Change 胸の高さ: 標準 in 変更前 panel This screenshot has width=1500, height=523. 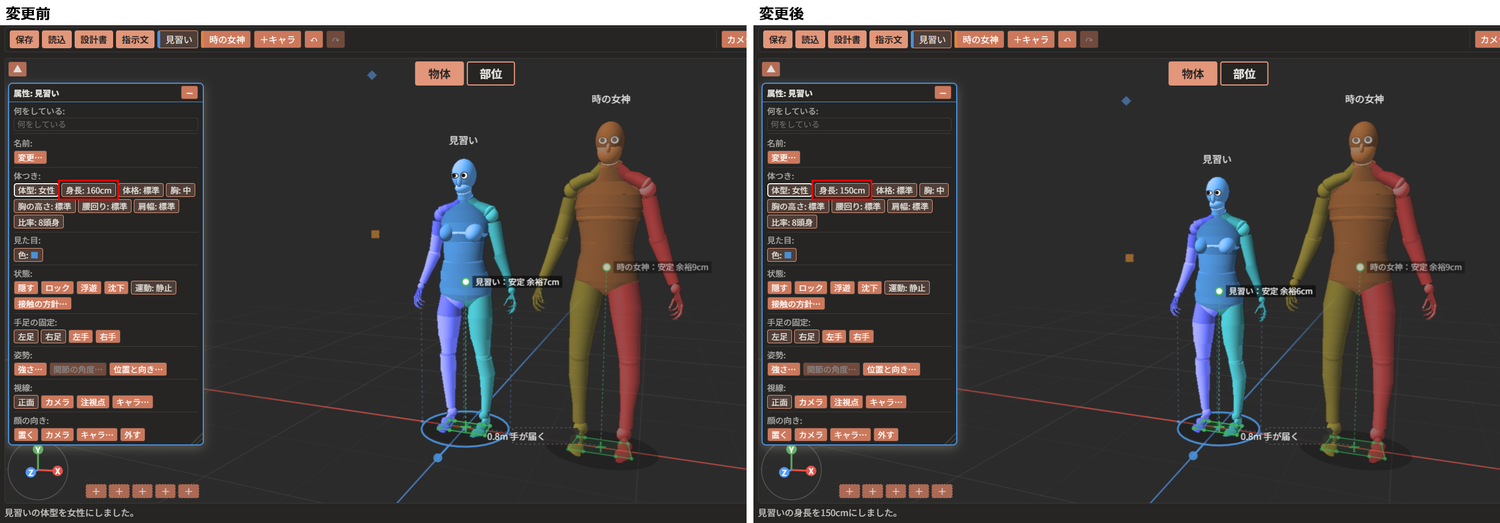tap(44, 206)
